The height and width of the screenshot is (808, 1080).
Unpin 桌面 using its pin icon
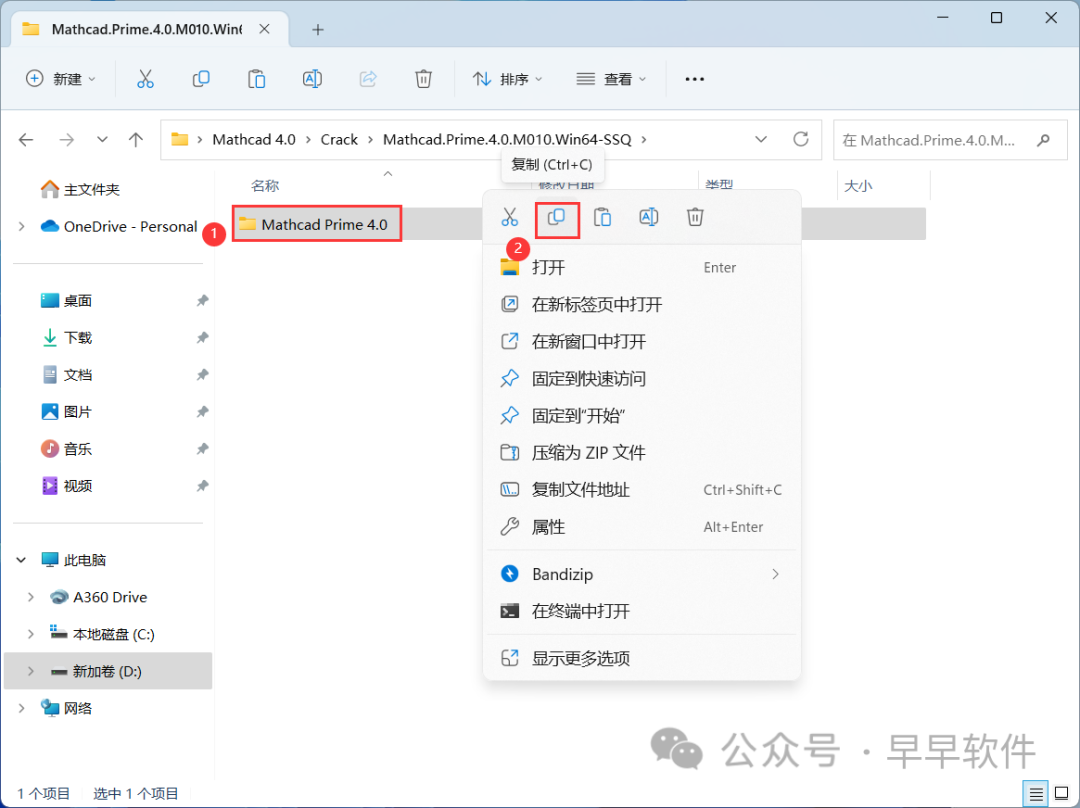point(202,300)
